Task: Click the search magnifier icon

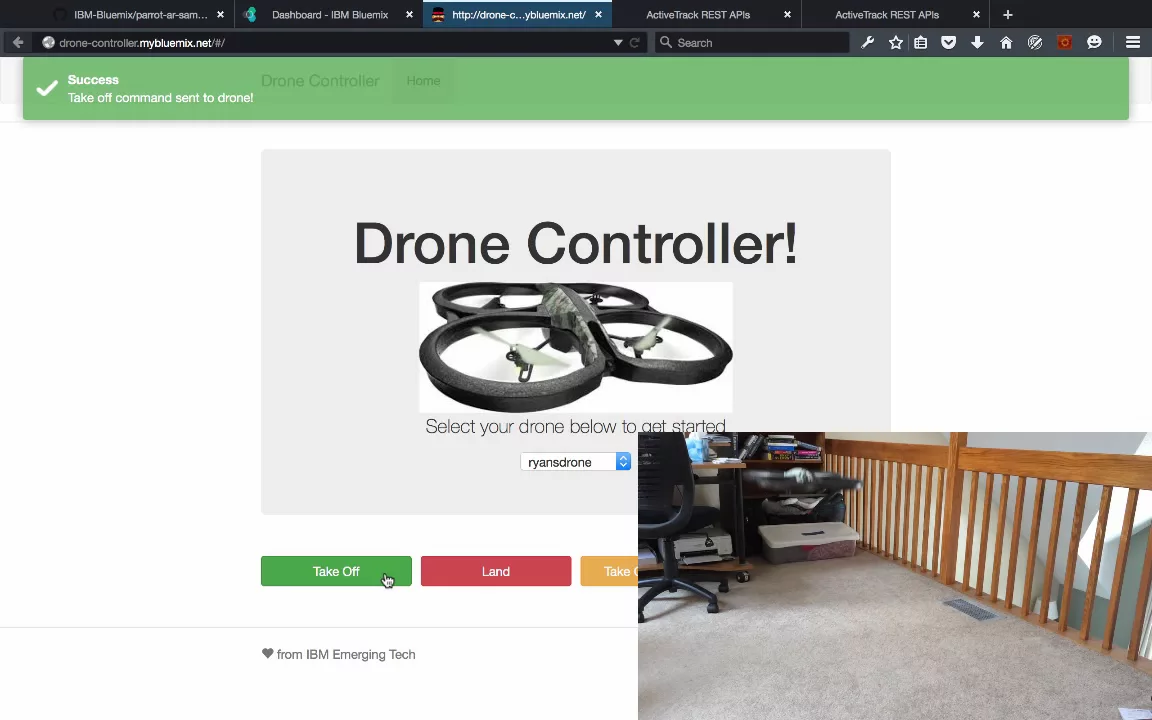Action: coord(666,43)
